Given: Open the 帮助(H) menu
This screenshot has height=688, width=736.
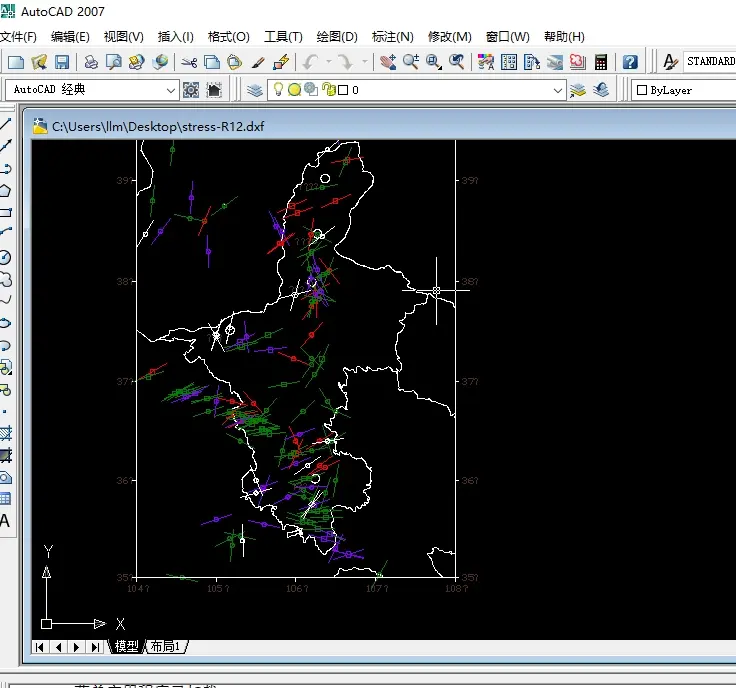Looking at the screenshot, I should (x=564, y=37).
